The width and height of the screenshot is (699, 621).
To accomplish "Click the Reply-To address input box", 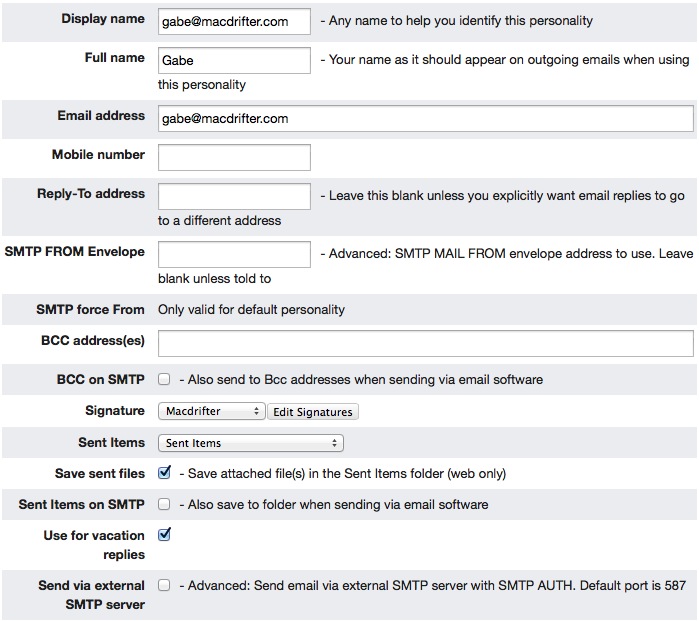I will point(234,196).
